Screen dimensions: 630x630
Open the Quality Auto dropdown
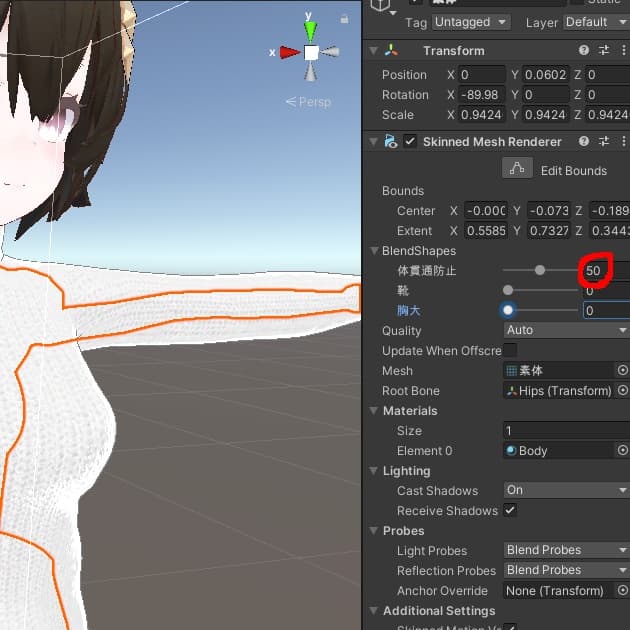(567, 330)
